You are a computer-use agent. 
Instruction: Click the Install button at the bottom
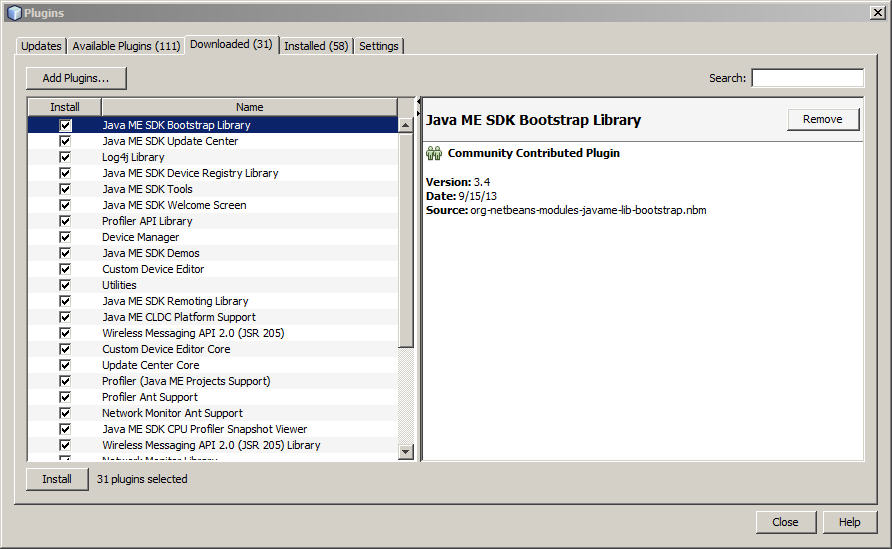57,479
